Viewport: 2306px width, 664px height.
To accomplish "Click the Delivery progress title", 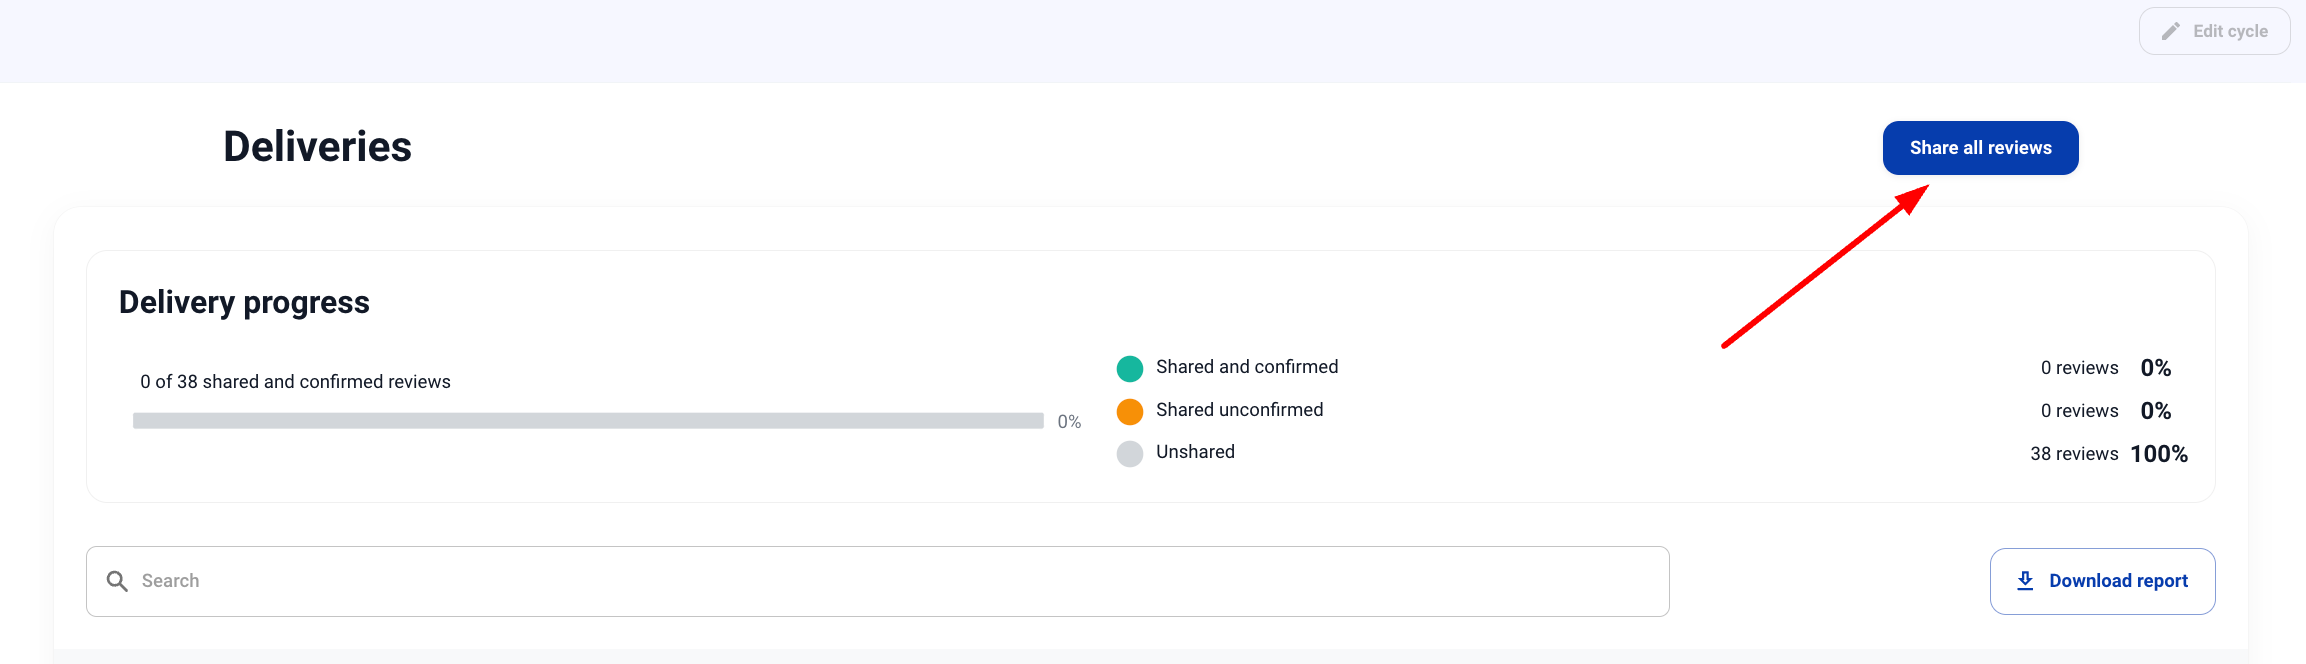I will (x=244, y=302).
